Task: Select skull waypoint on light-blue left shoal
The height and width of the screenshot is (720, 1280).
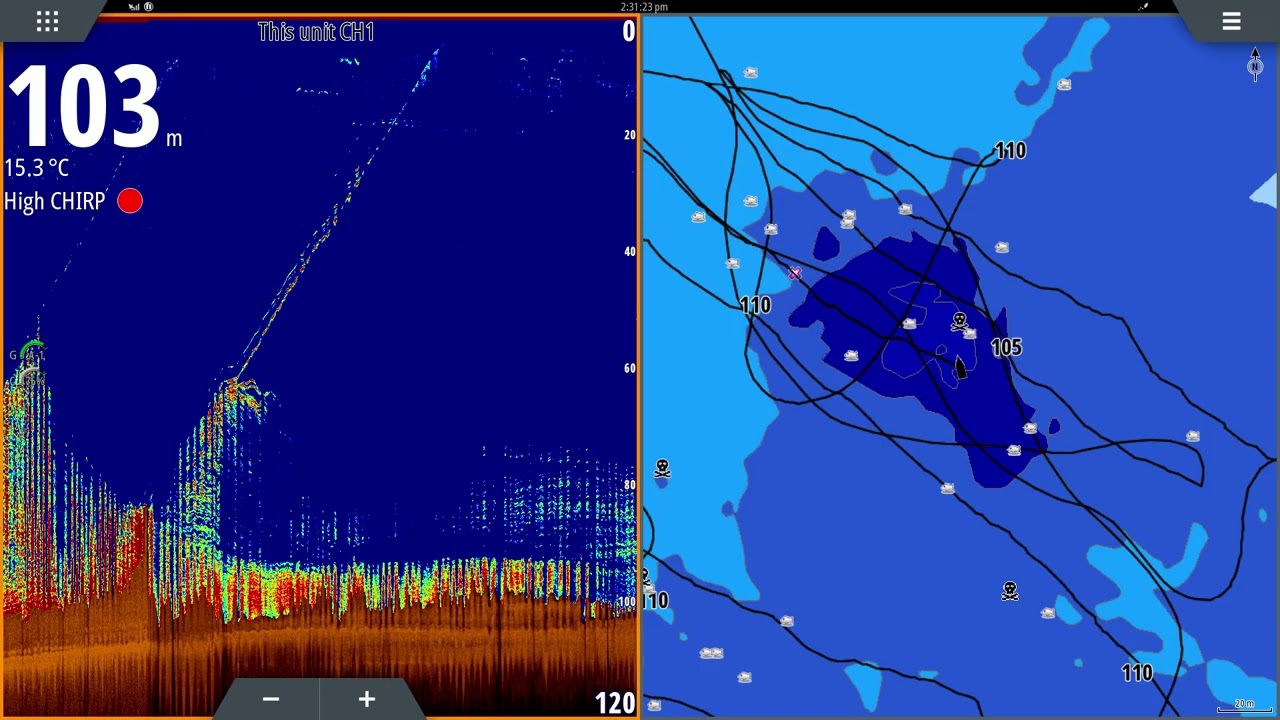Action: 662,468
